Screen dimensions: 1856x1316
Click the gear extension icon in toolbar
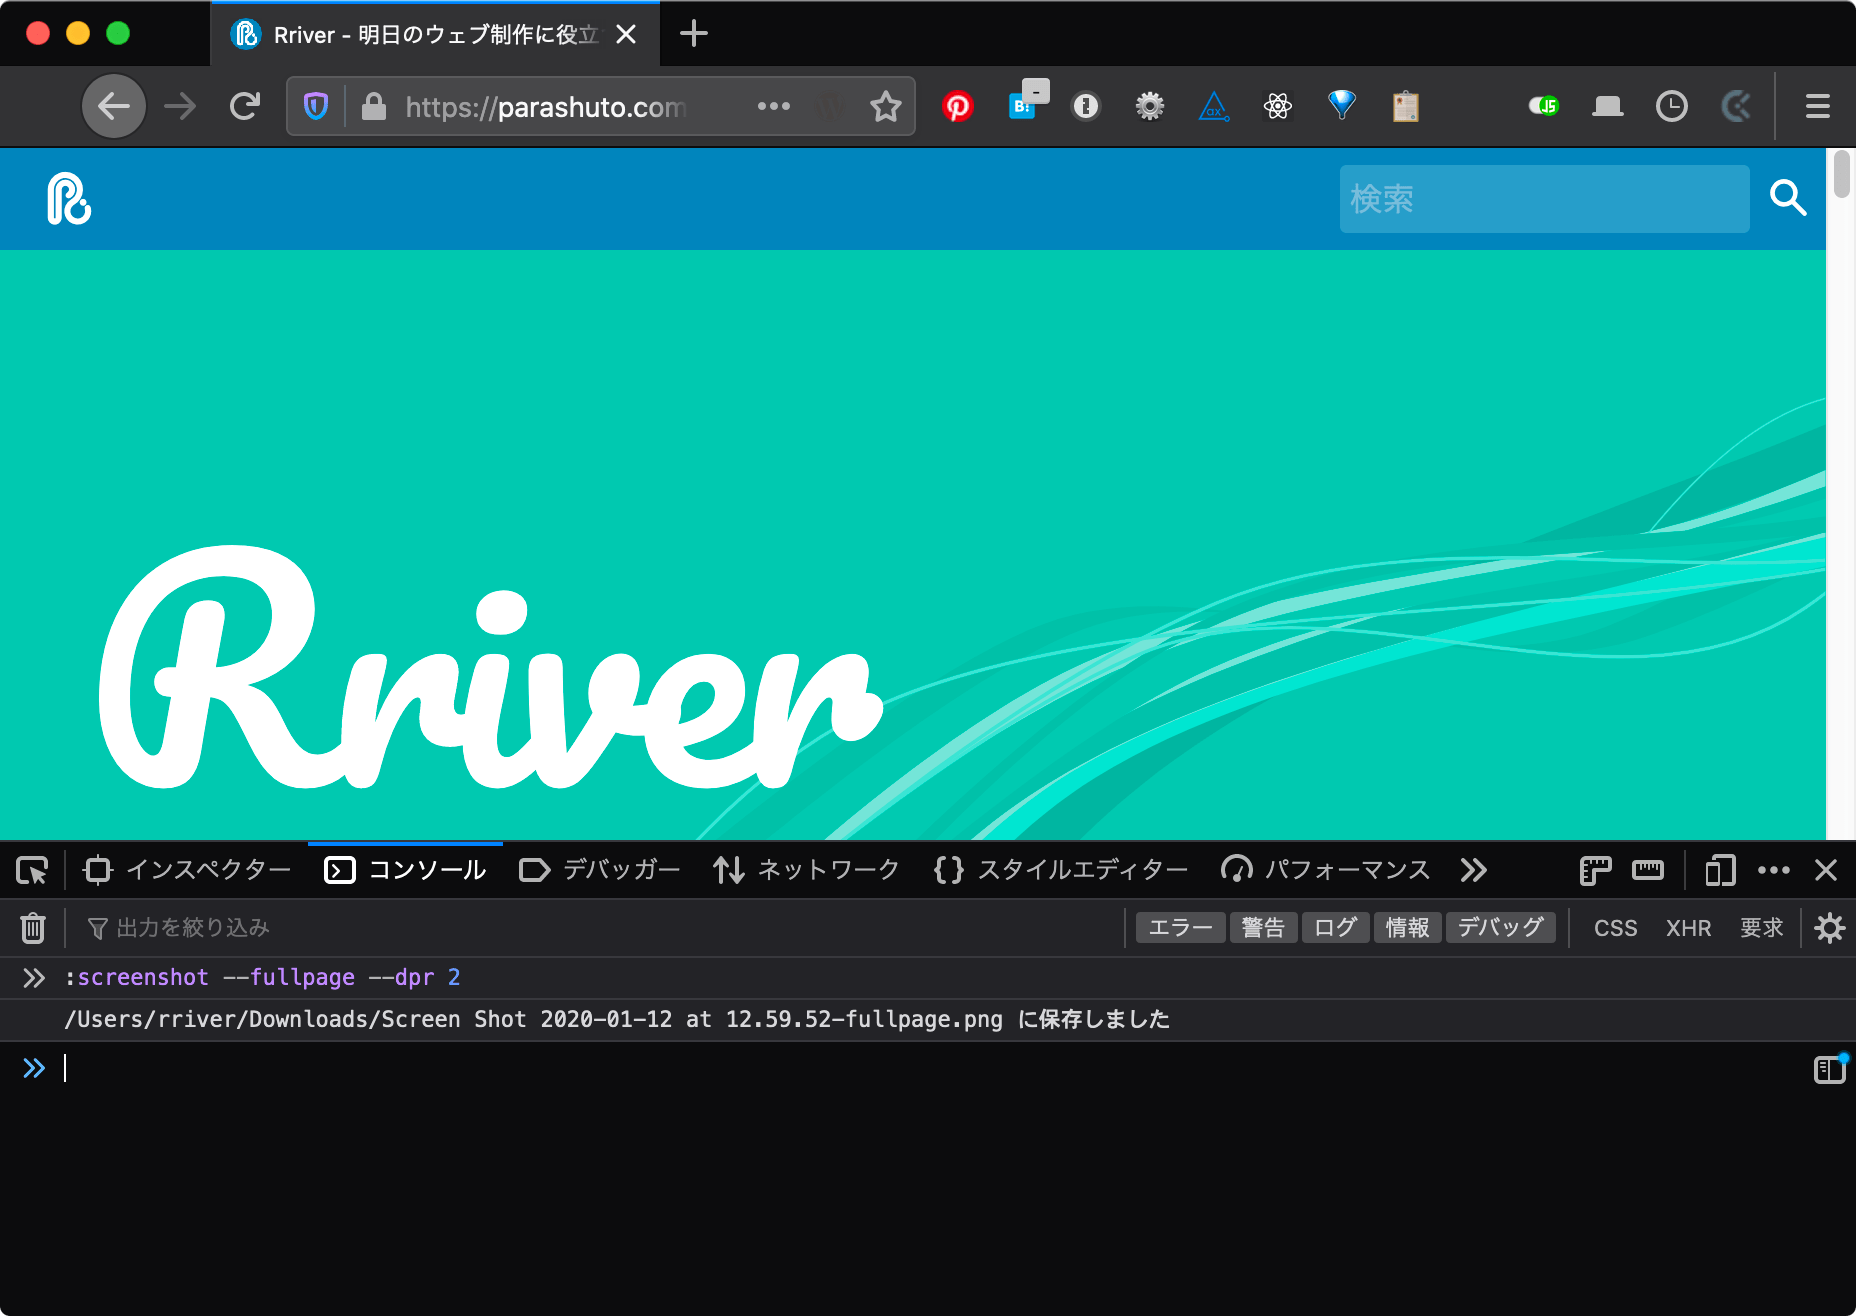[1150, 106]
